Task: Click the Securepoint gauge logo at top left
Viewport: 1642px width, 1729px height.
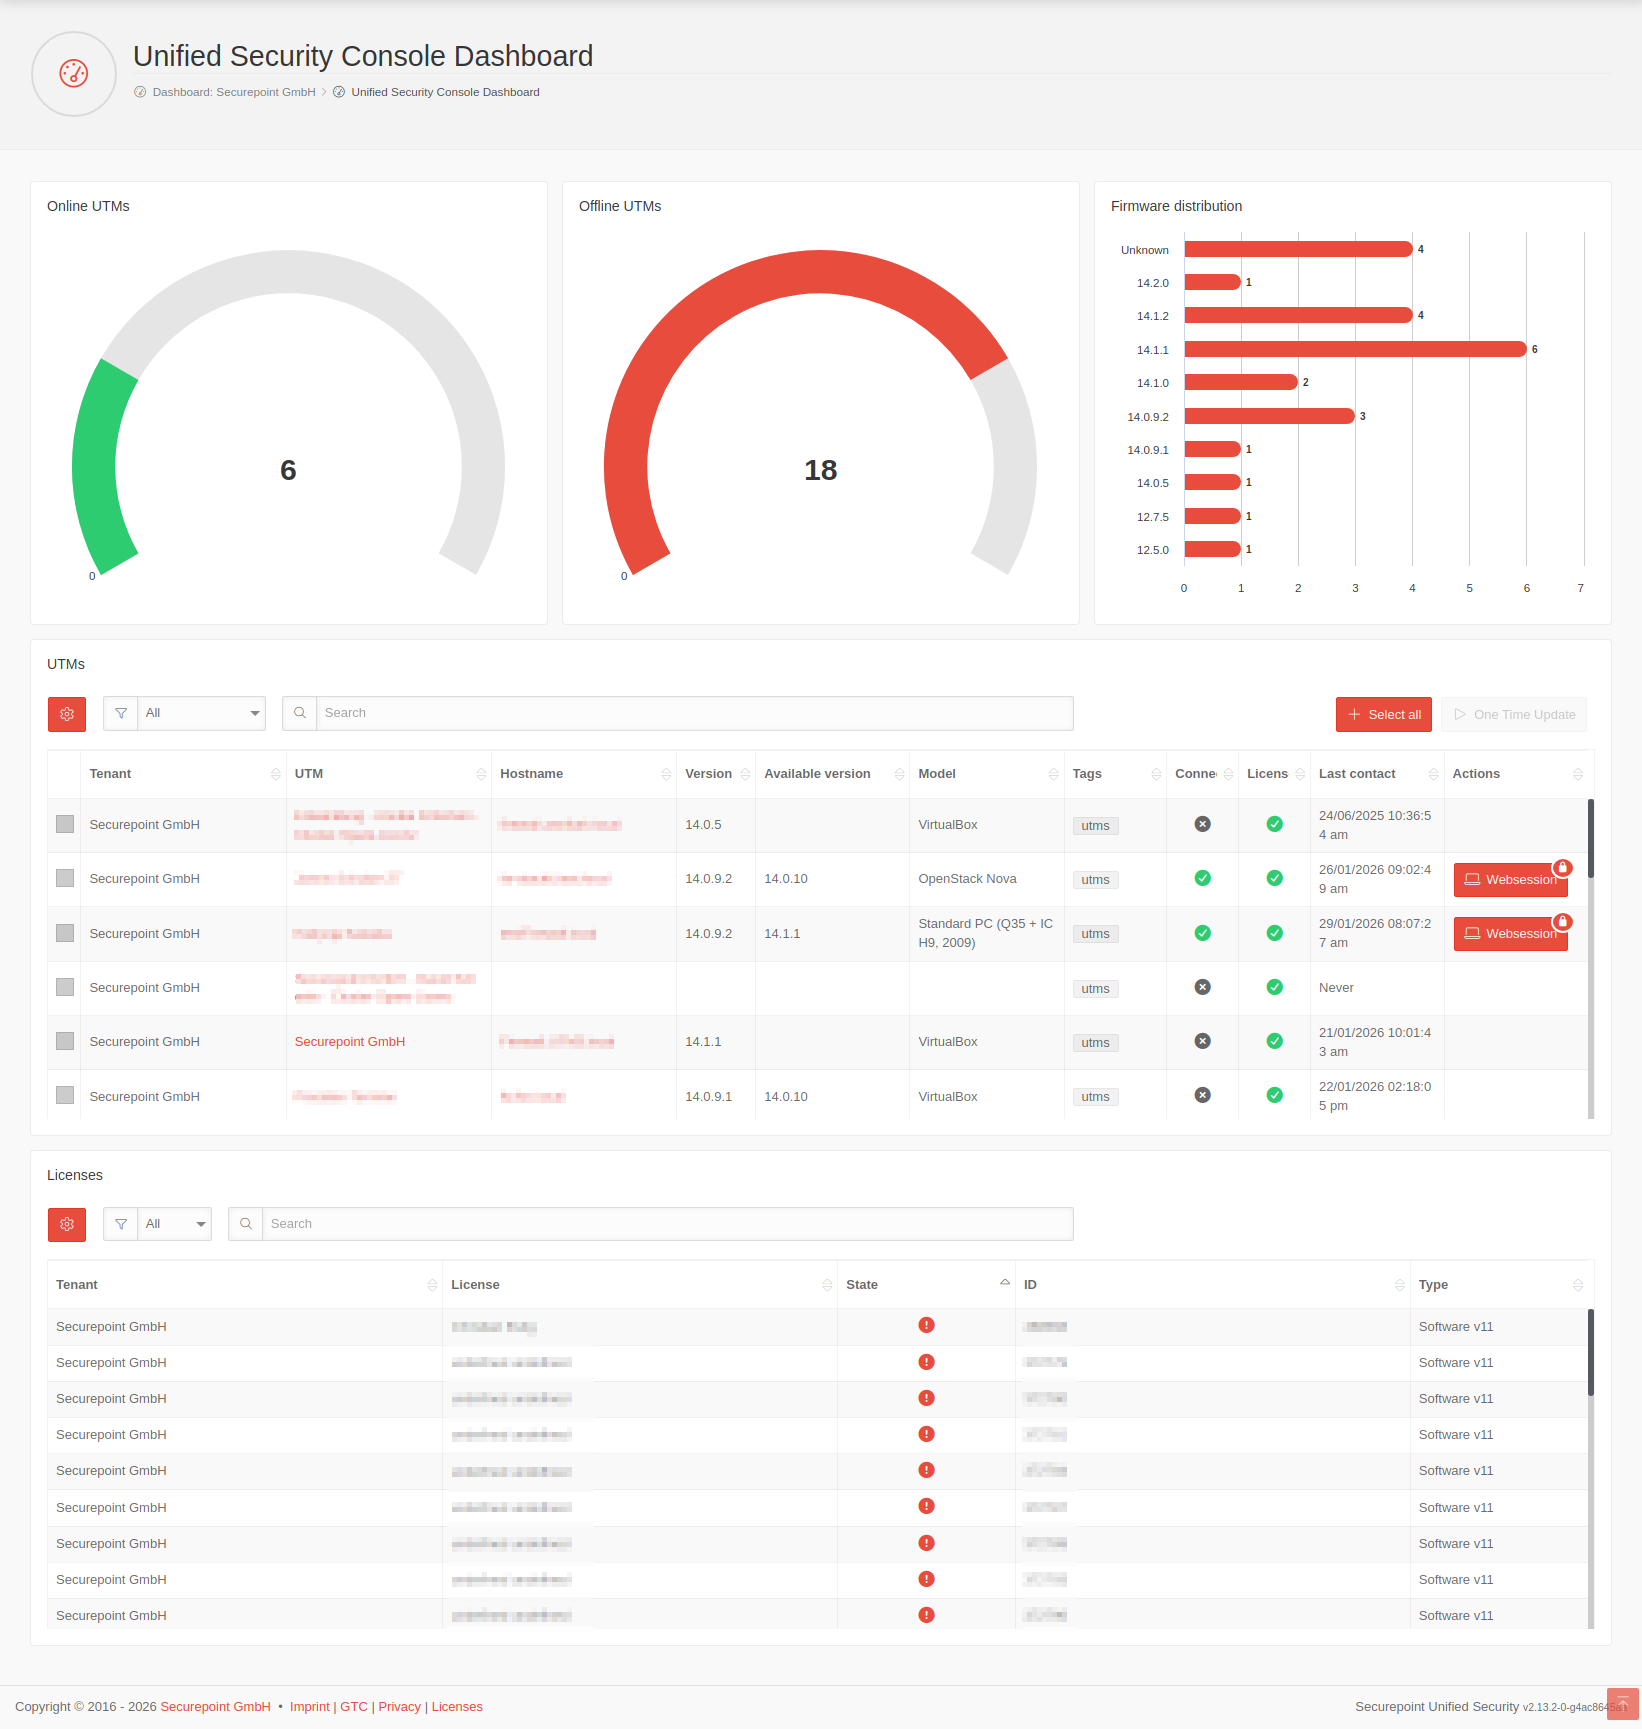Action: [73, 73]
